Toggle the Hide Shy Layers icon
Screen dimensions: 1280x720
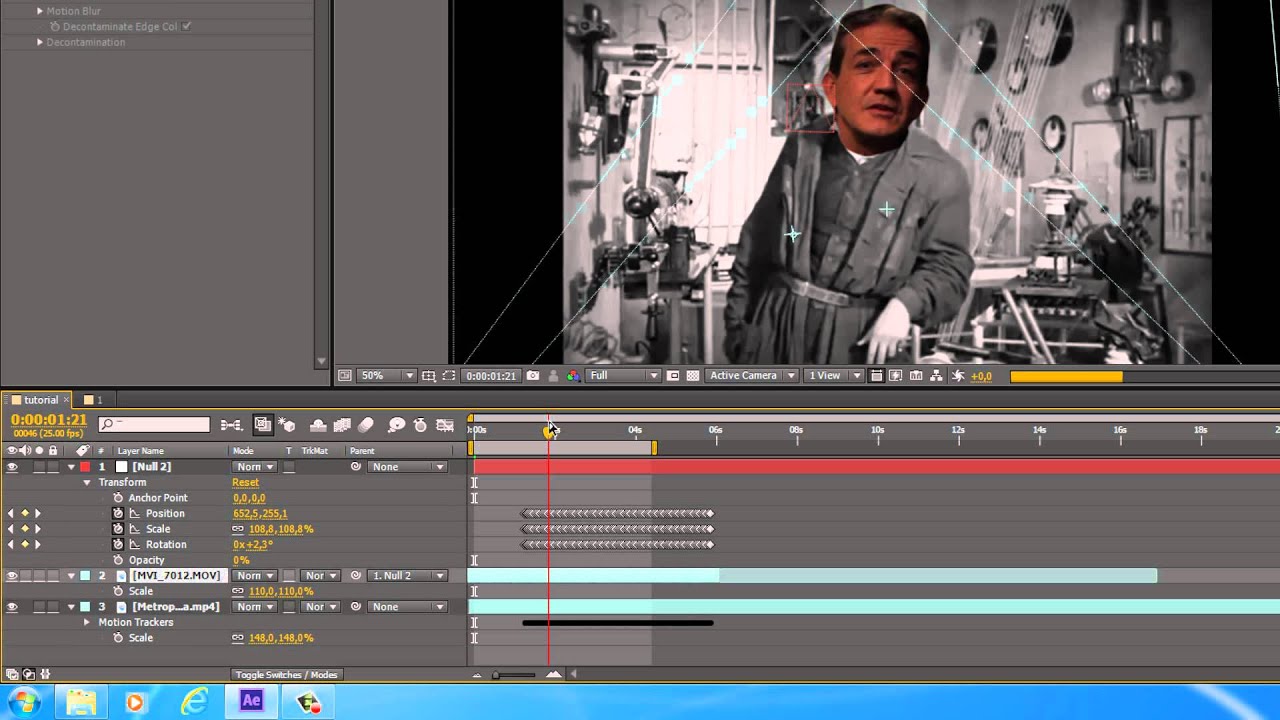[x=318, y=425]
